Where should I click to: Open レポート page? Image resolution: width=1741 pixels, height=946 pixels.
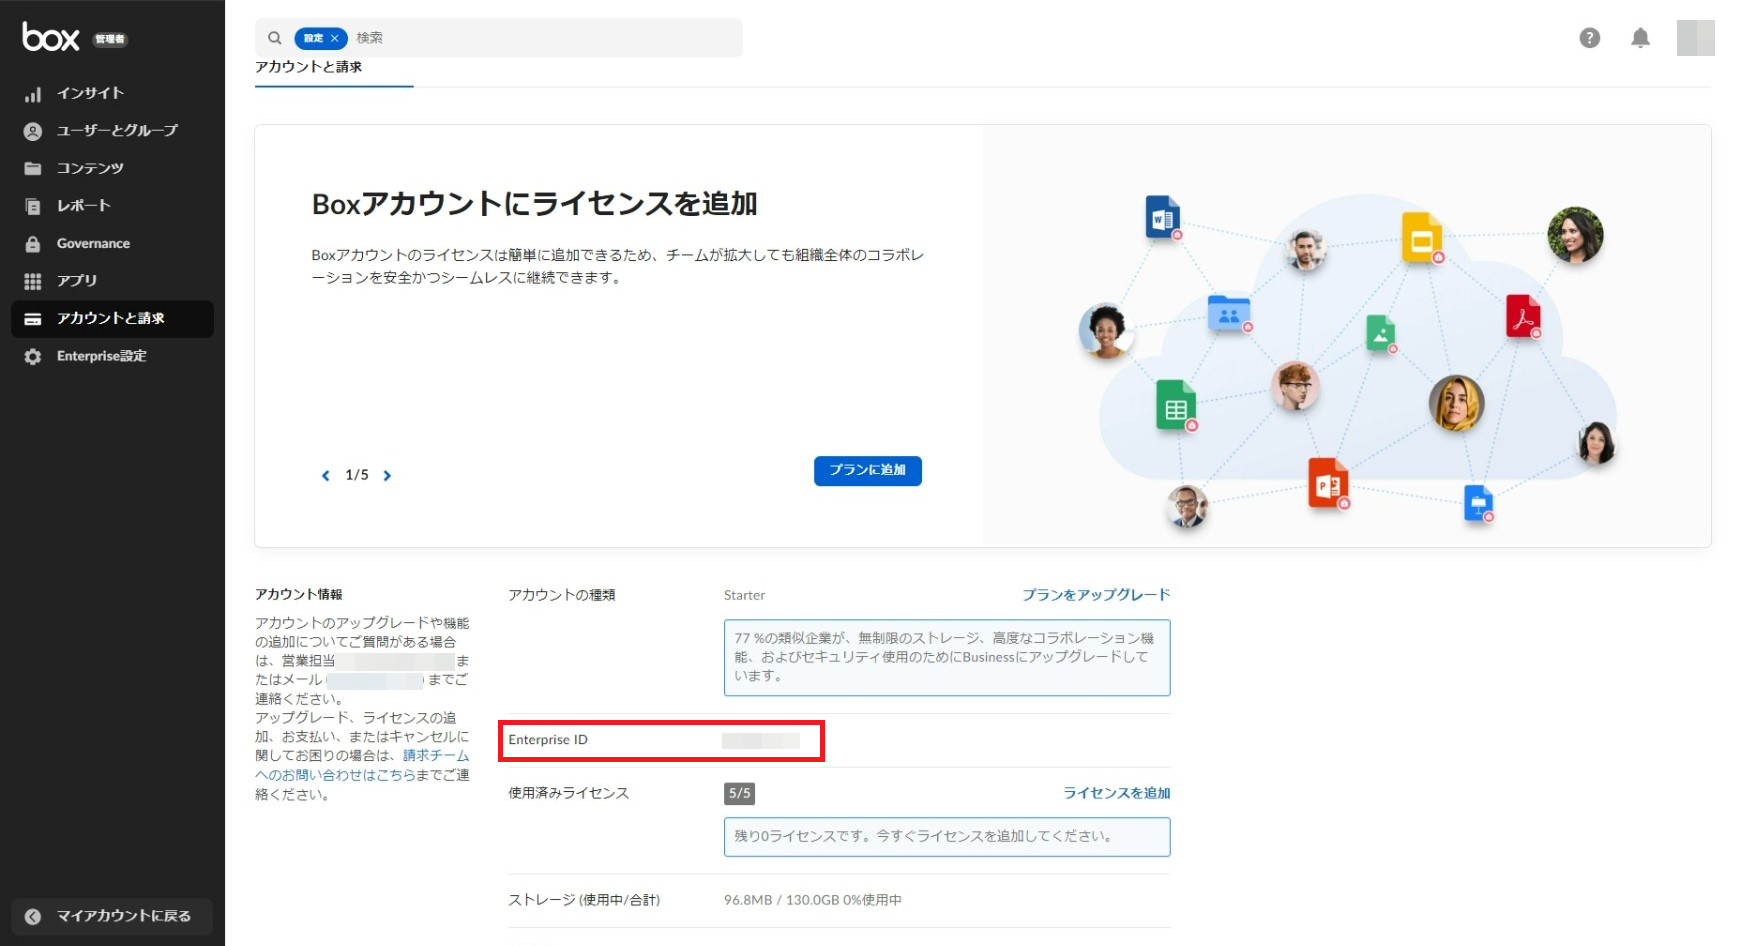(x=84, y=206)
